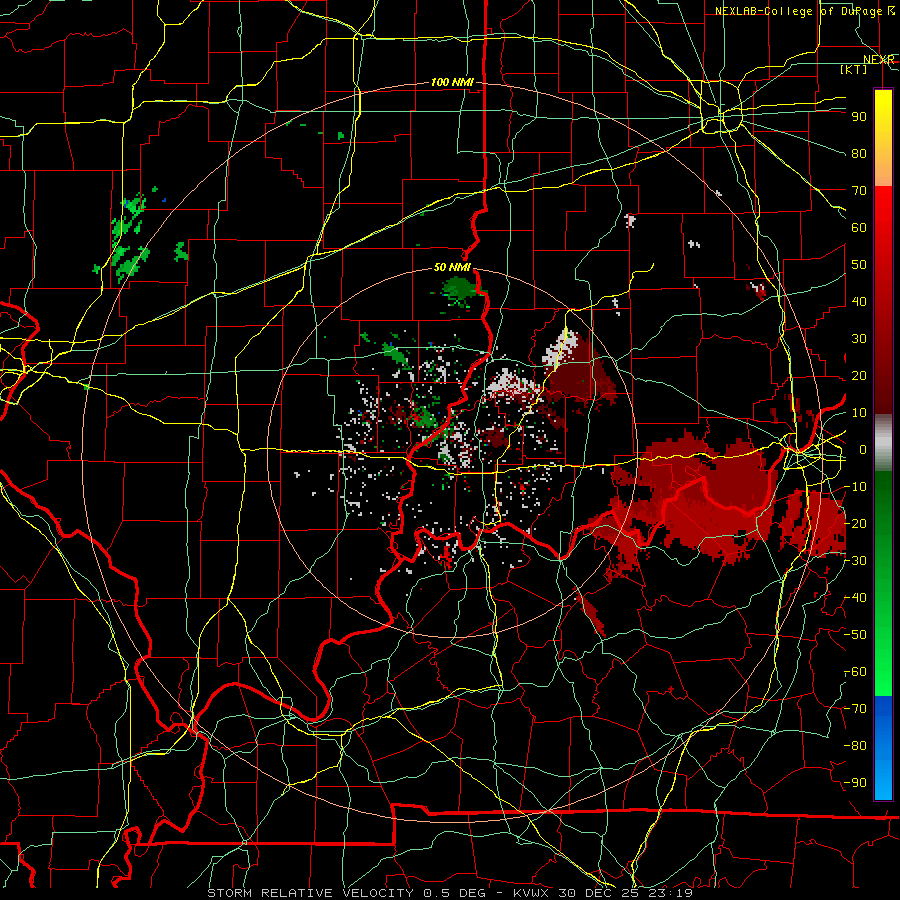Click the 10 value on the velocity scale
The image size is (900, 900).
pyautogui.click(x=859, y=413)
